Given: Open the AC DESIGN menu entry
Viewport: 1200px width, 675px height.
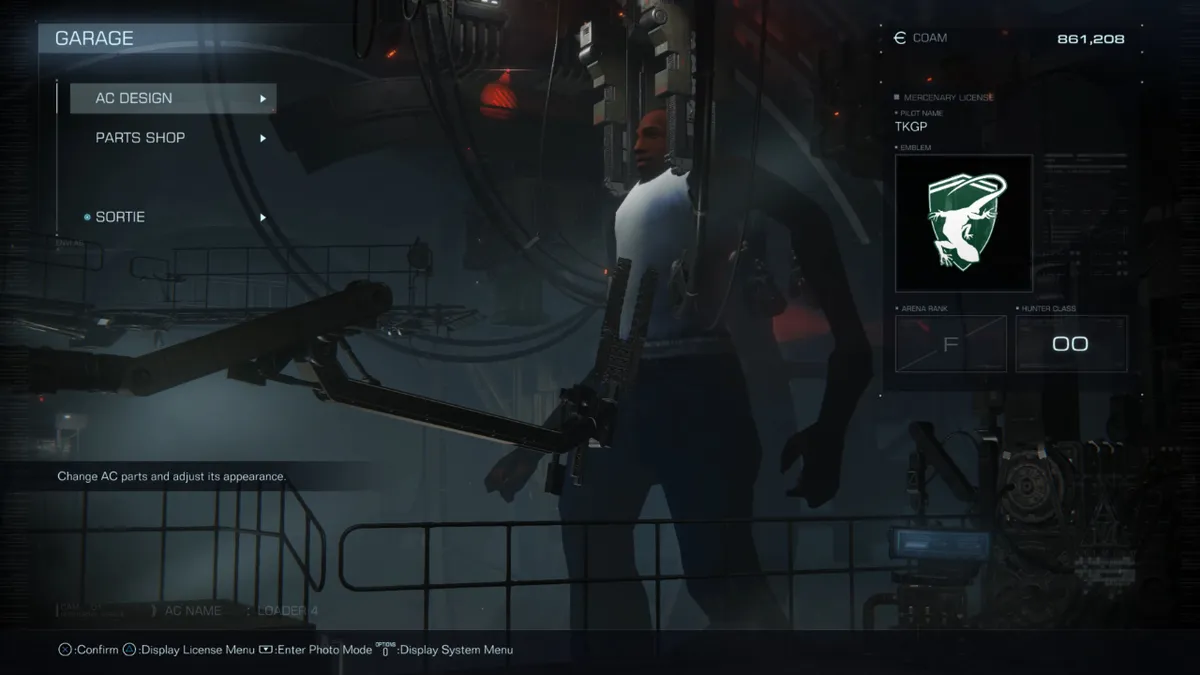Looking at the screenshot, I should point(134,98).
